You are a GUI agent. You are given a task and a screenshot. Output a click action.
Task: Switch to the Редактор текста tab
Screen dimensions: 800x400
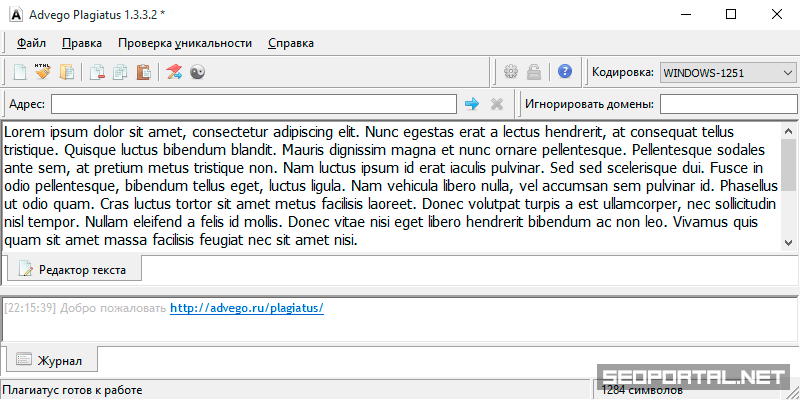click(x=75, y=269)
